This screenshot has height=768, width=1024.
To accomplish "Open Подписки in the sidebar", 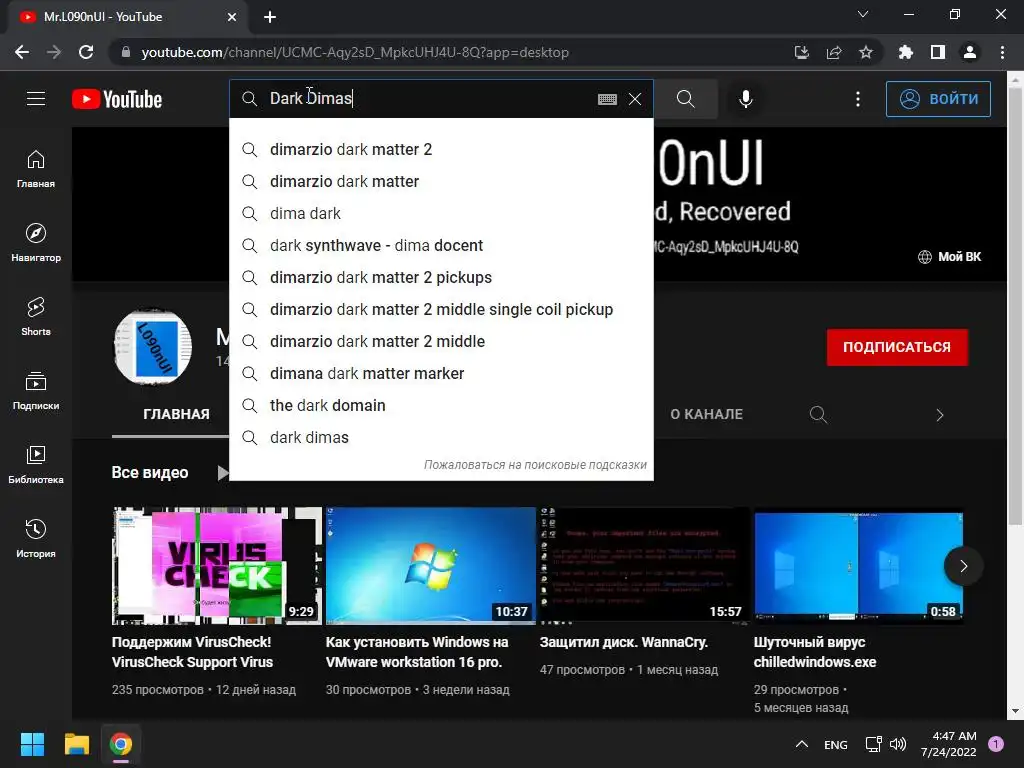I will 36,391.
